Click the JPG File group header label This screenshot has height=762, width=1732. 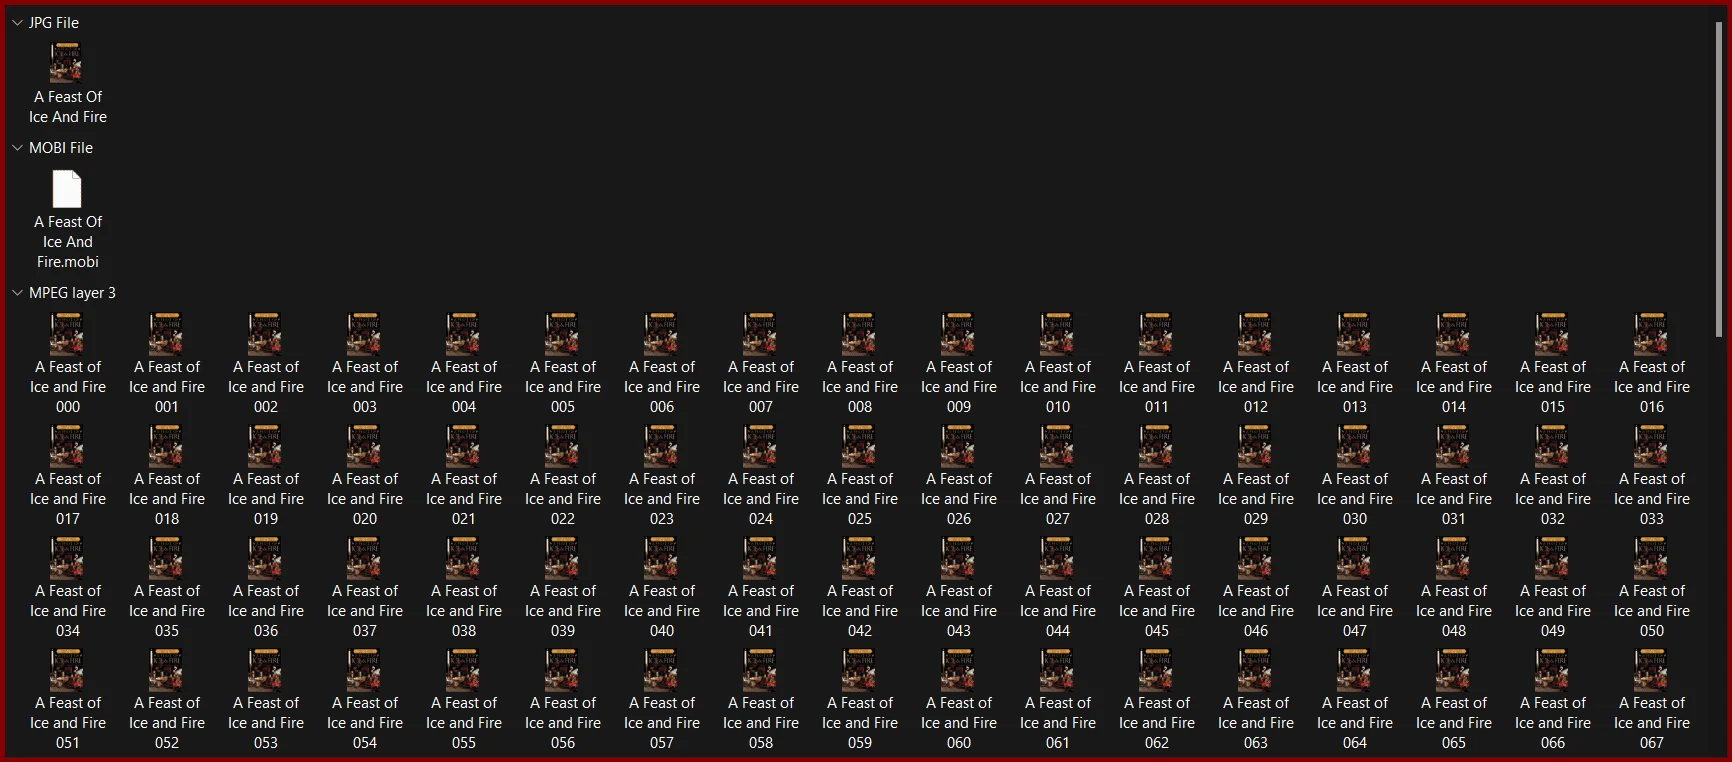click(x=54, y=22)
